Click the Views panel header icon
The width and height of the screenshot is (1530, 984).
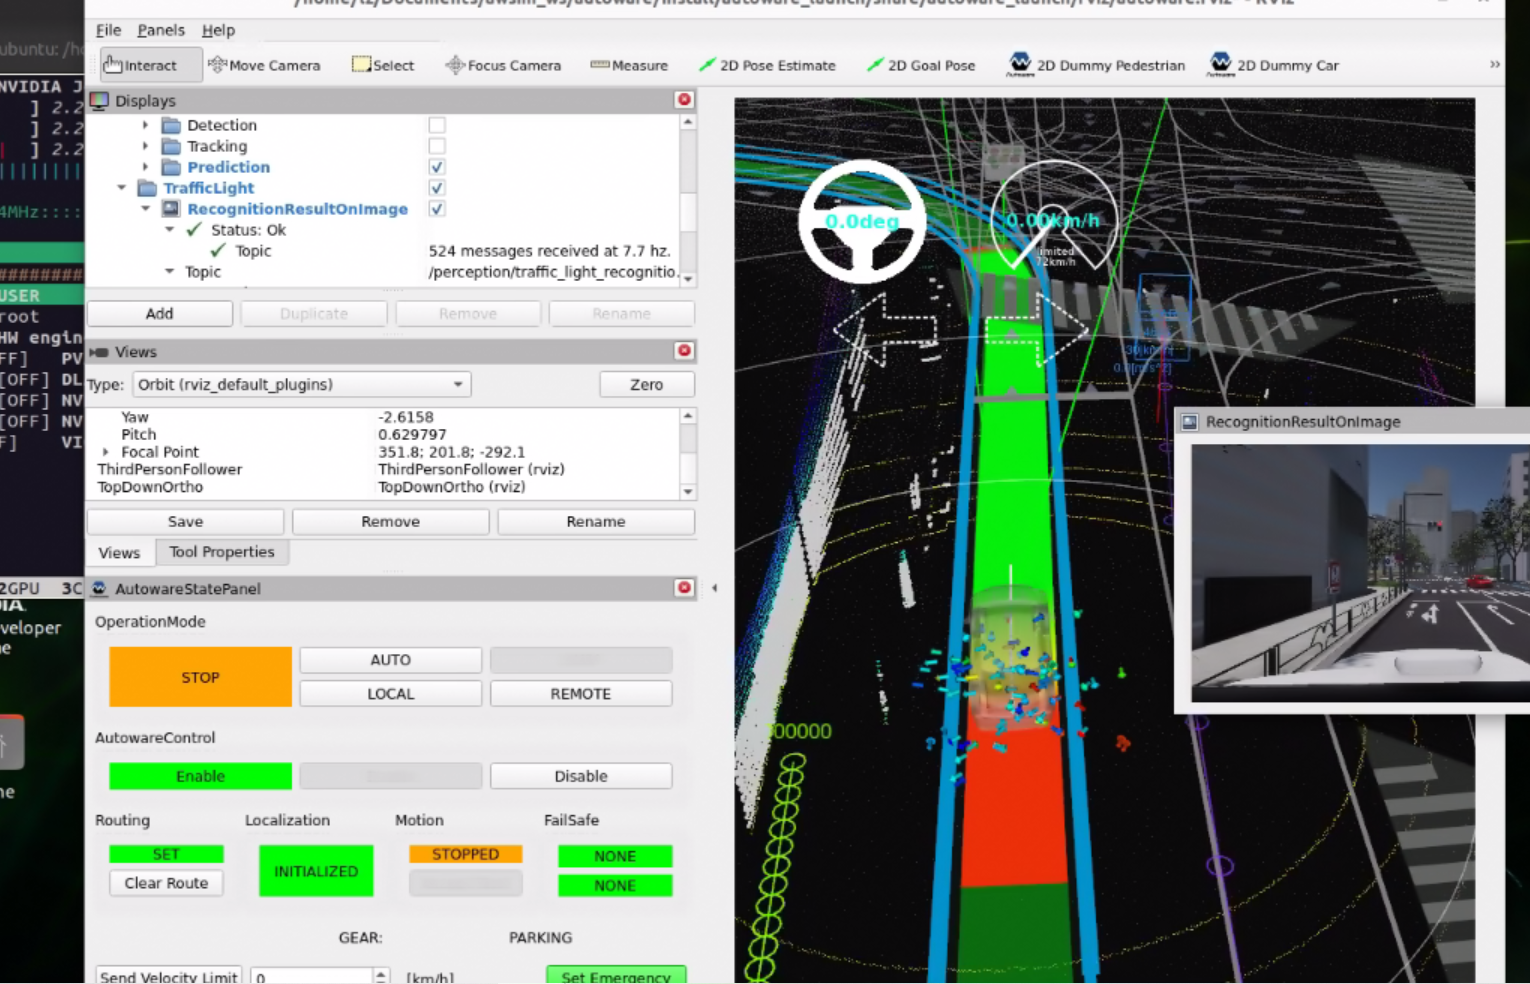click(x=99, y=352)
